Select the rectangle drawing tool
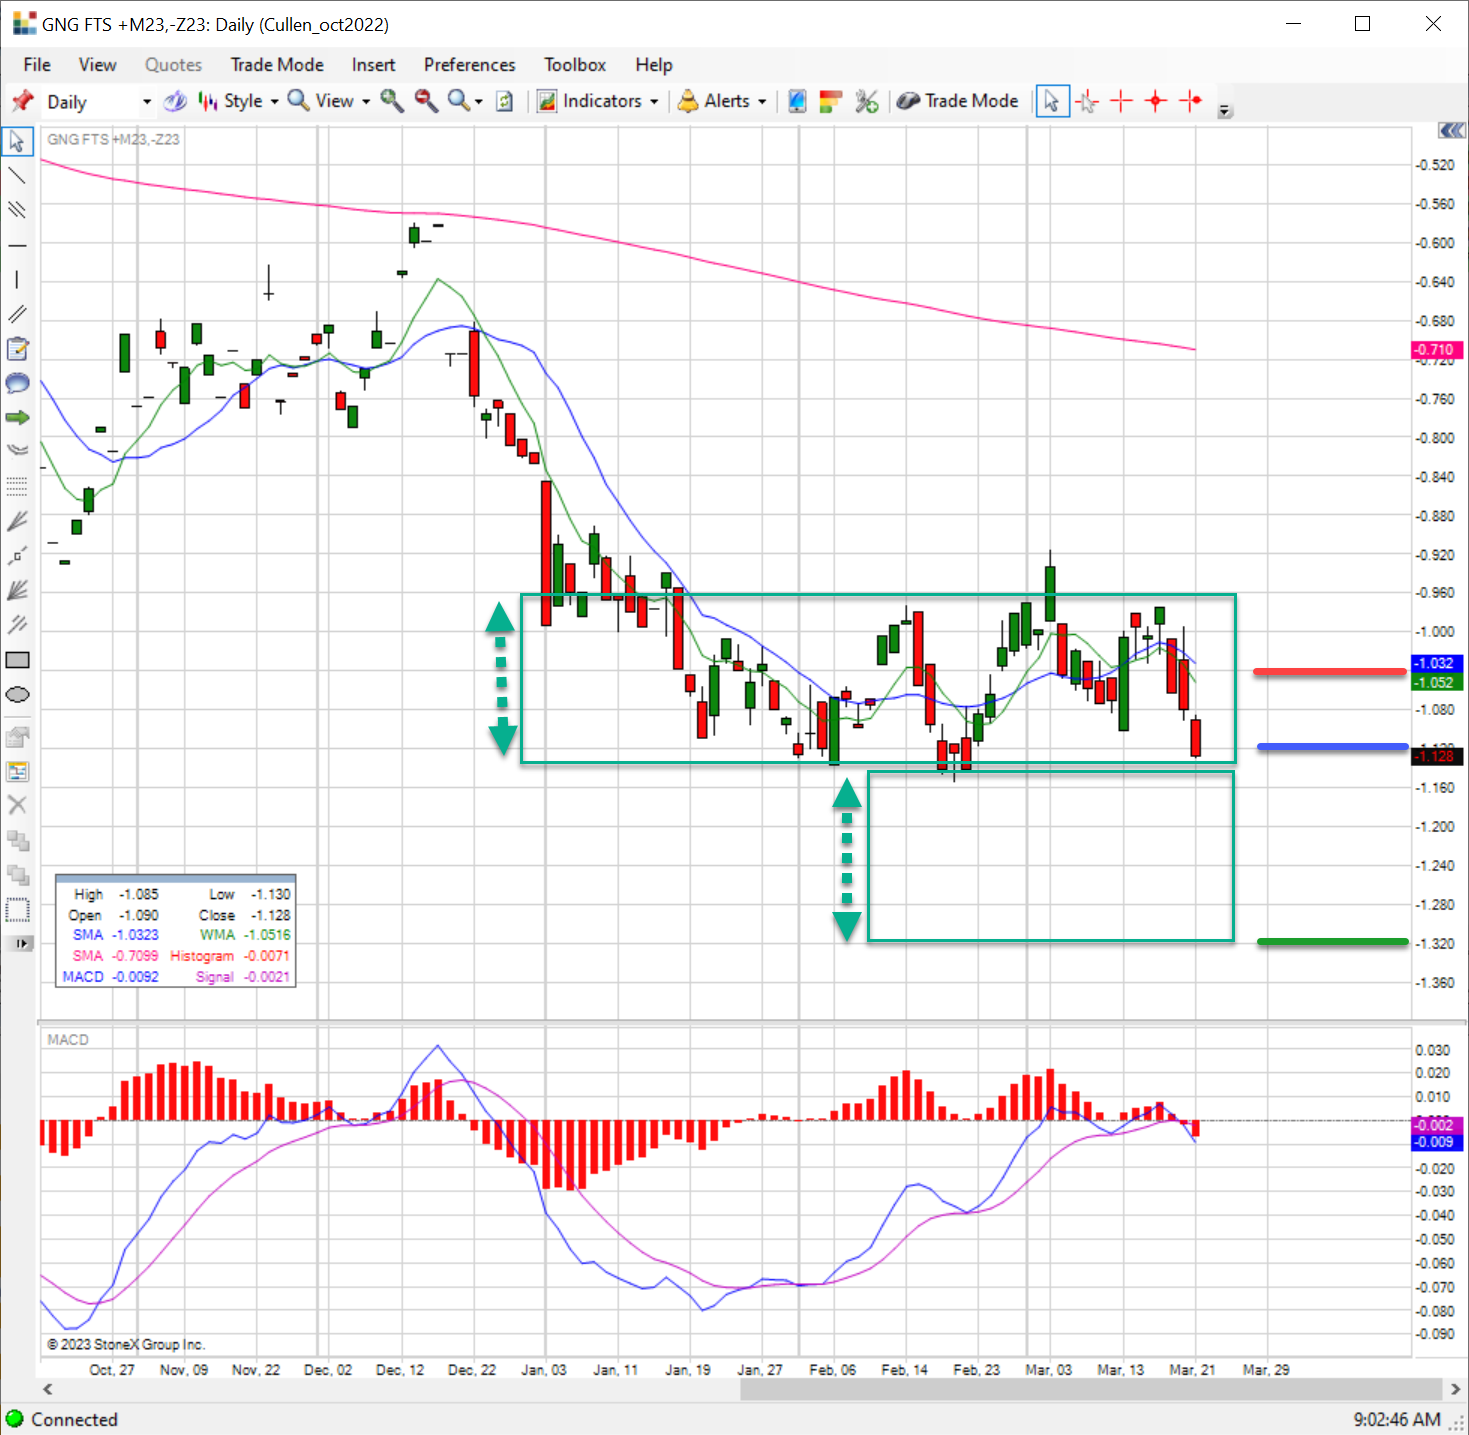This screenshot has width=1469, height=1435. click(17, 660)
